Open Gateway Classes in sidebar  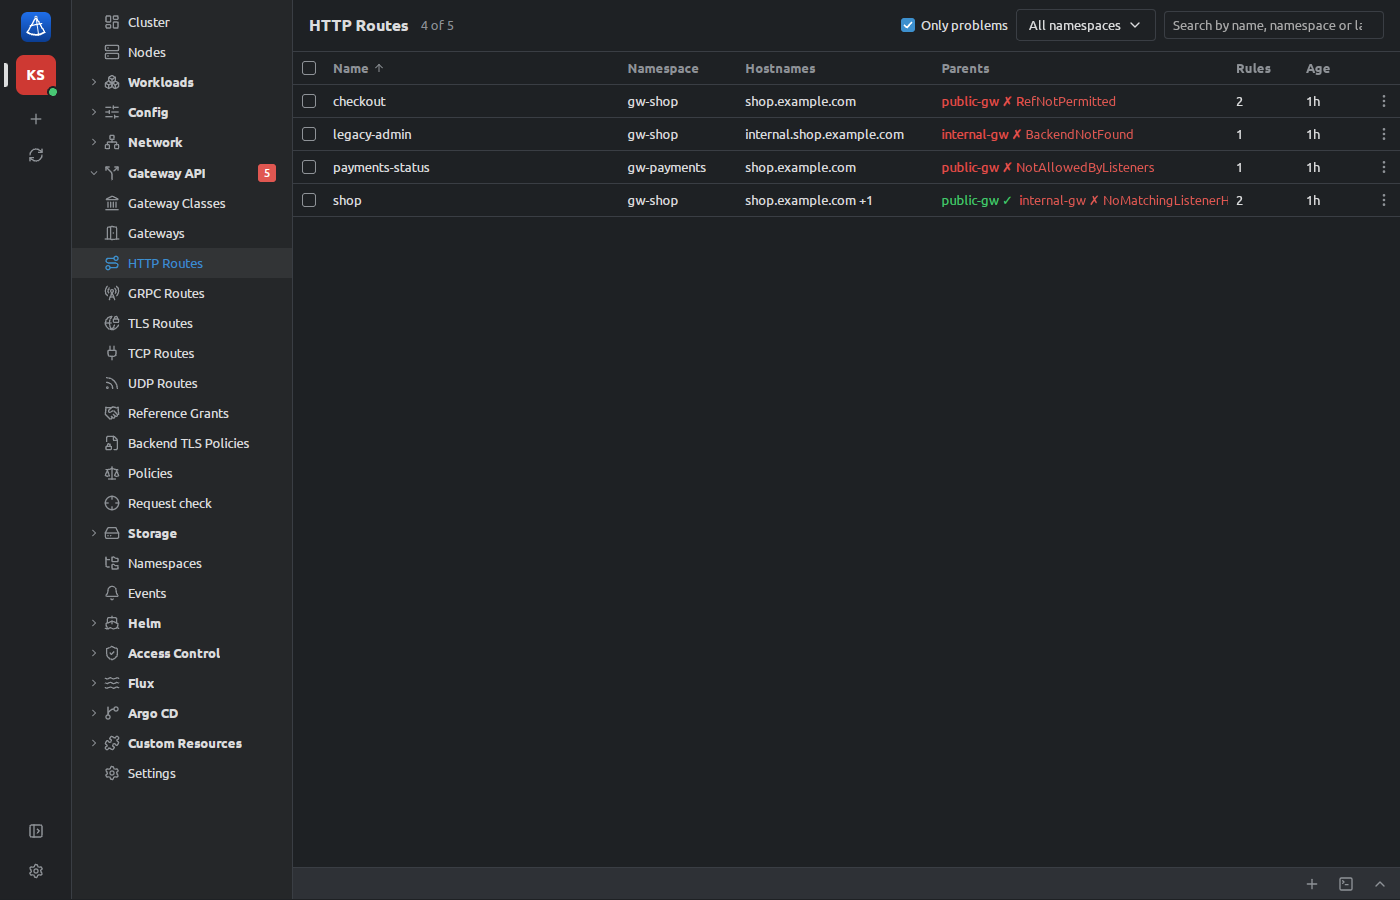pos(182,203)
